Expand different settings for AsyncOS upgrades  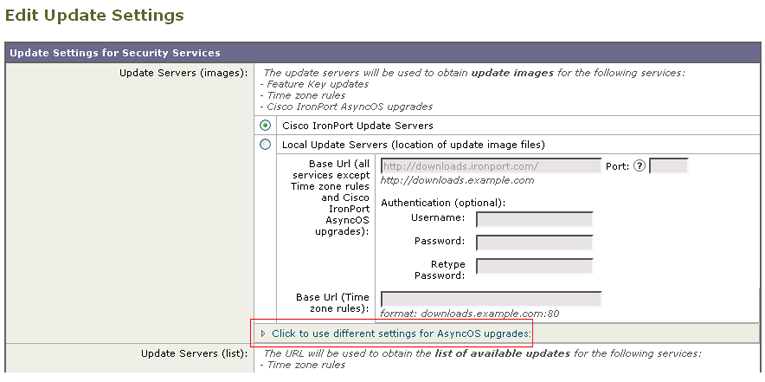coord(263,334)
